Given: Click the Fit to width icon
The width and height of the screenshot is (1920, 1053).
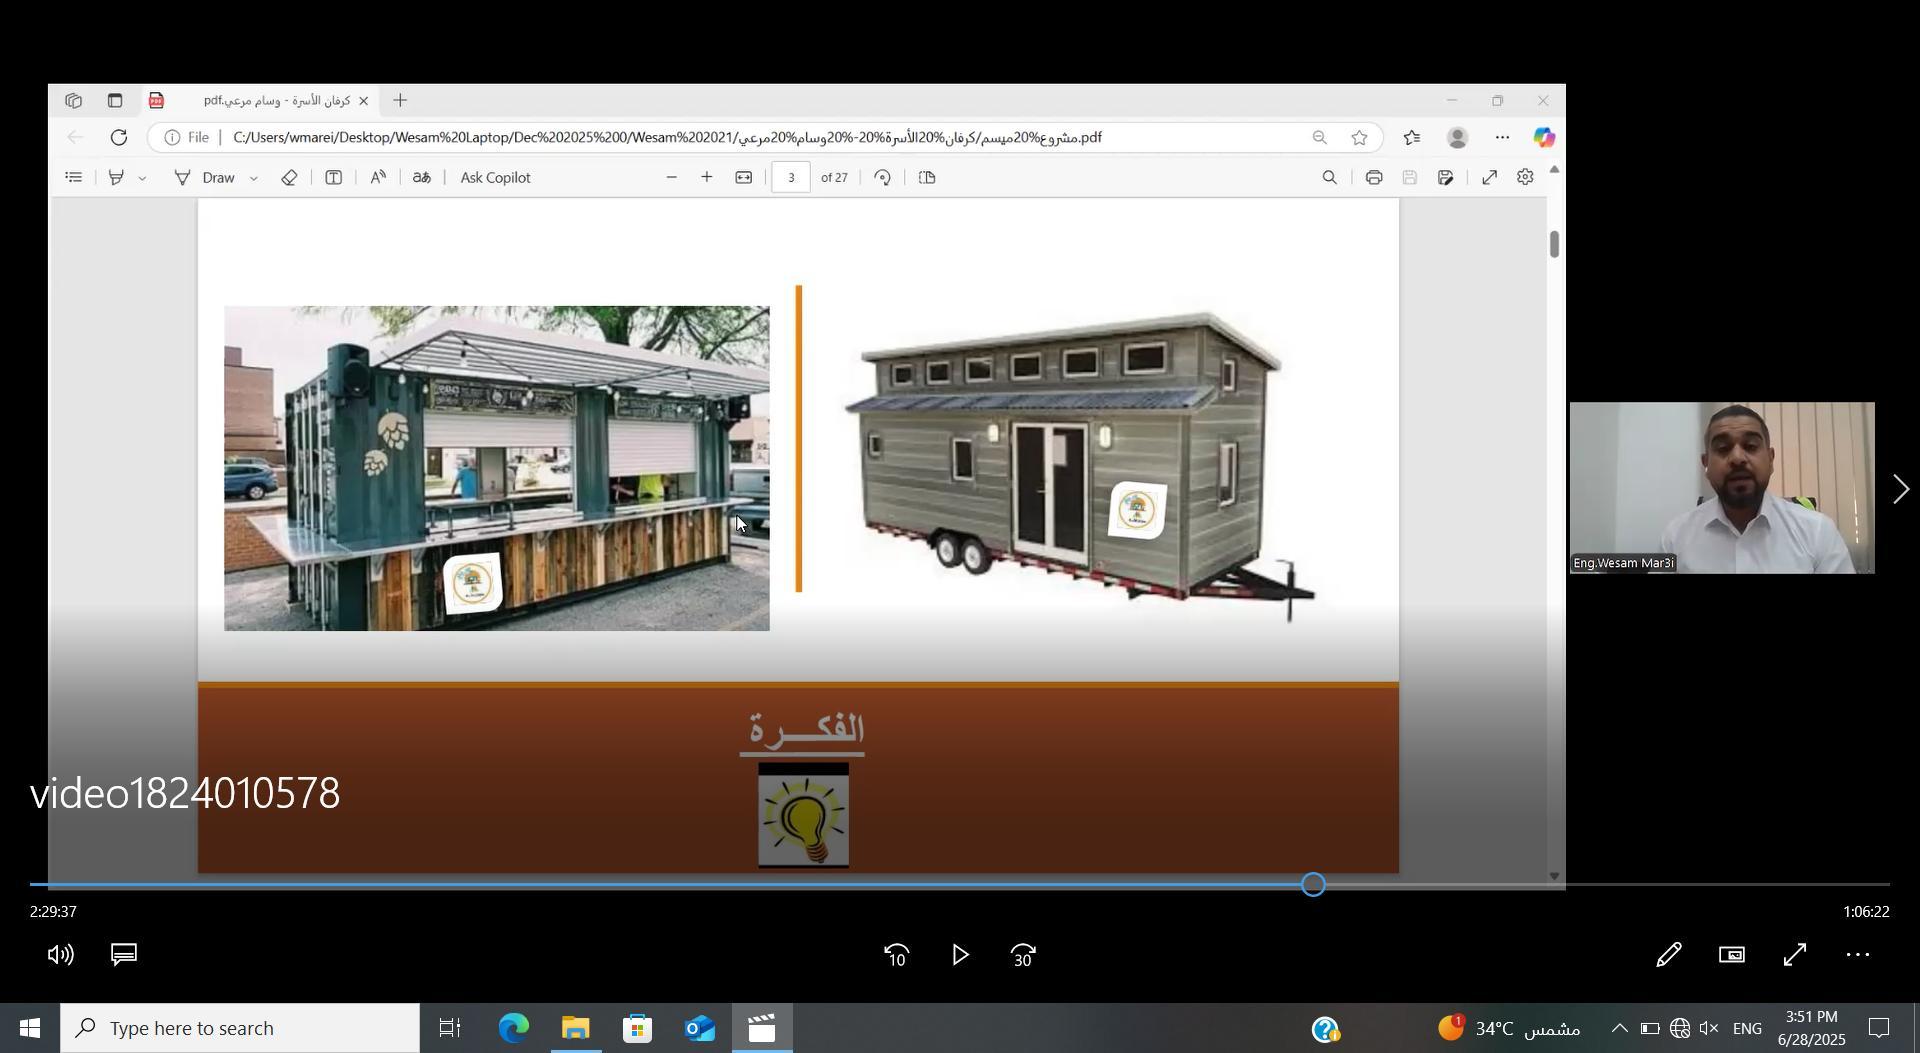Looking at the screenshot, I should click(743, 177).
